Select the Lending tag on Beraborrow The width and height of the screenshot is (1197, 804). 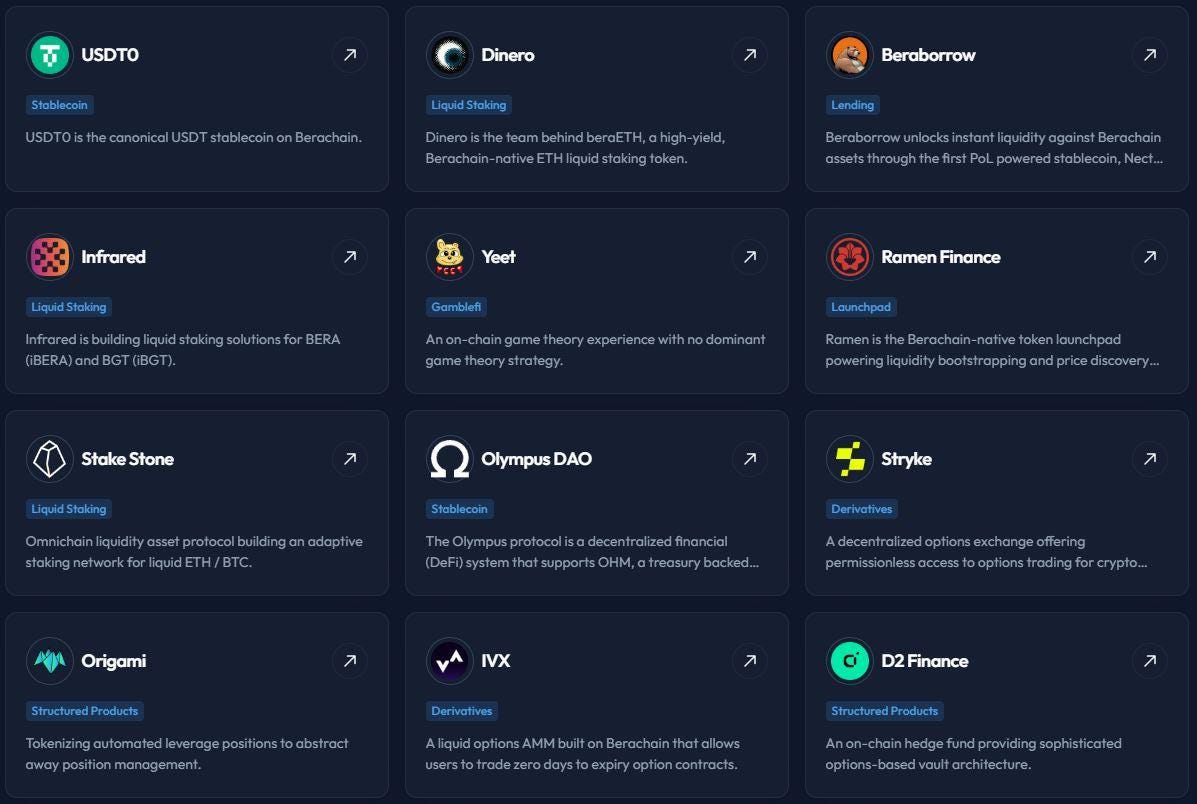pyautogui.click(x=853, y=105)
